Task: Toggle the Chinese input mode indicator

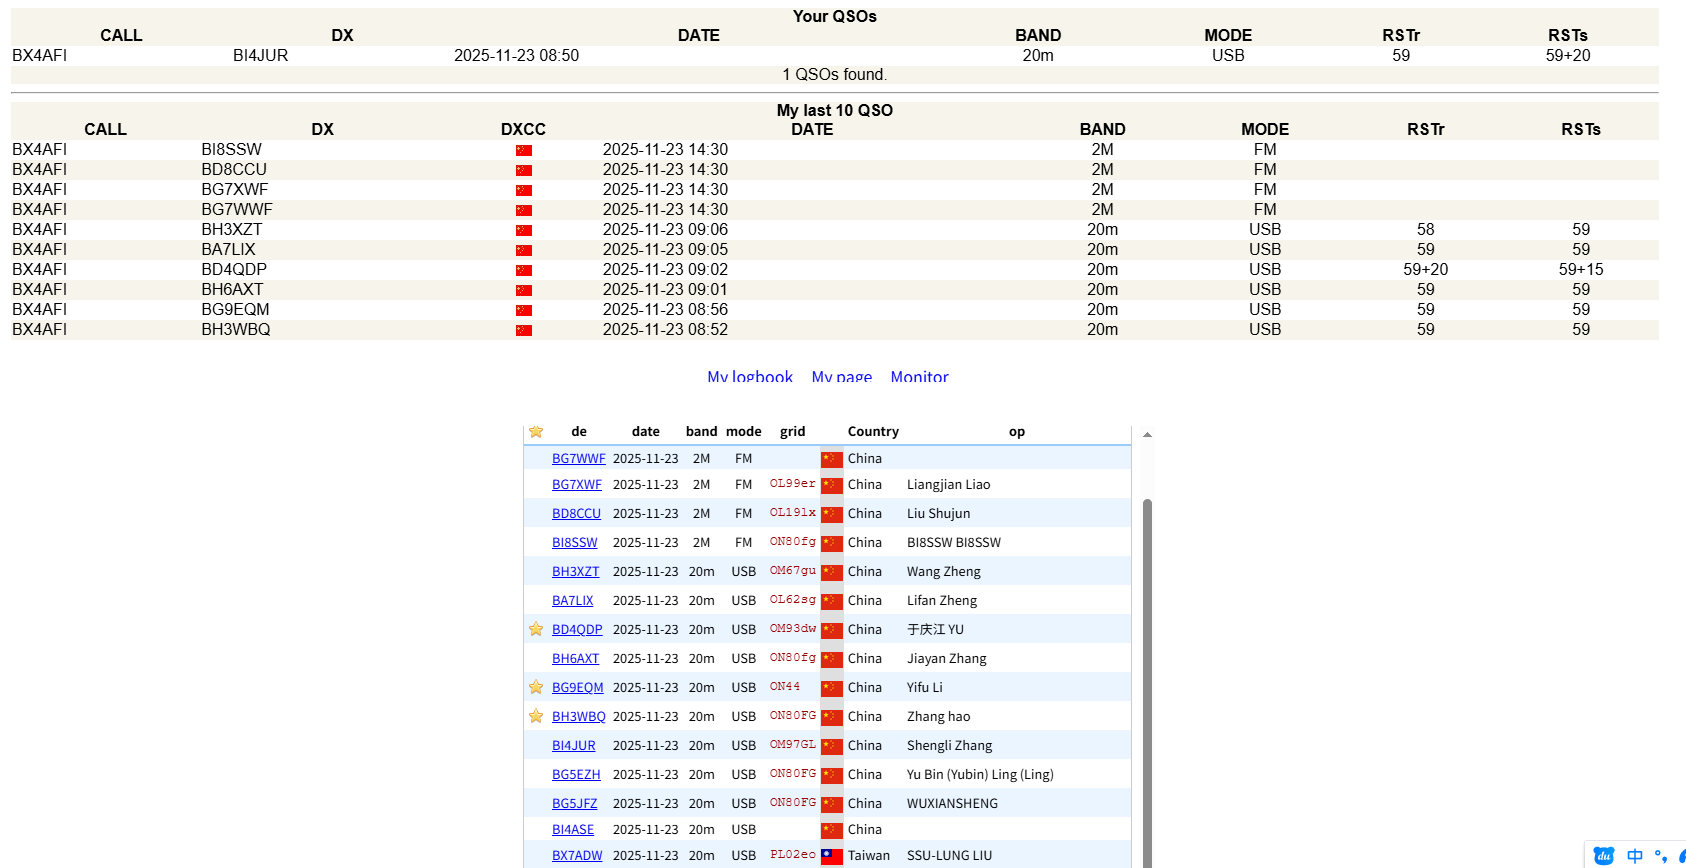Action: (1635, 856)
